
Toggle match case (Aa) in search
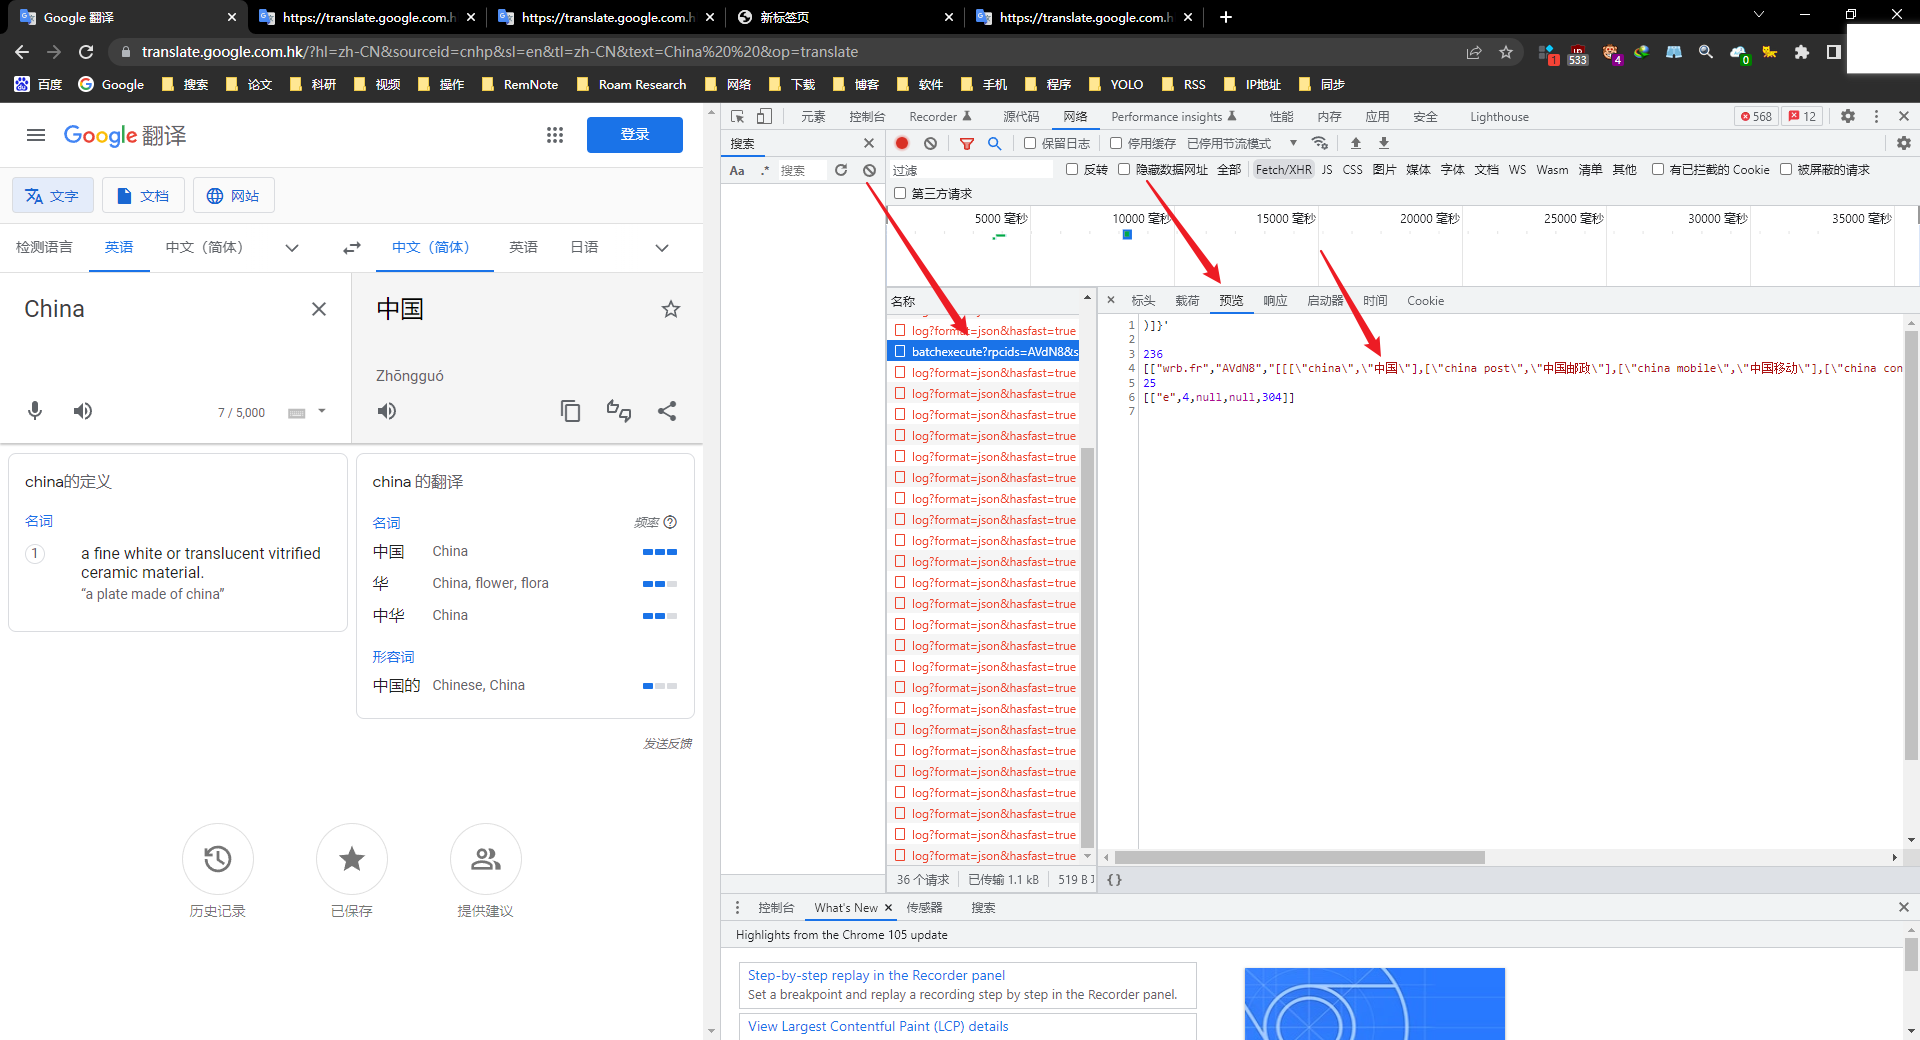click(x=737, y=170)
